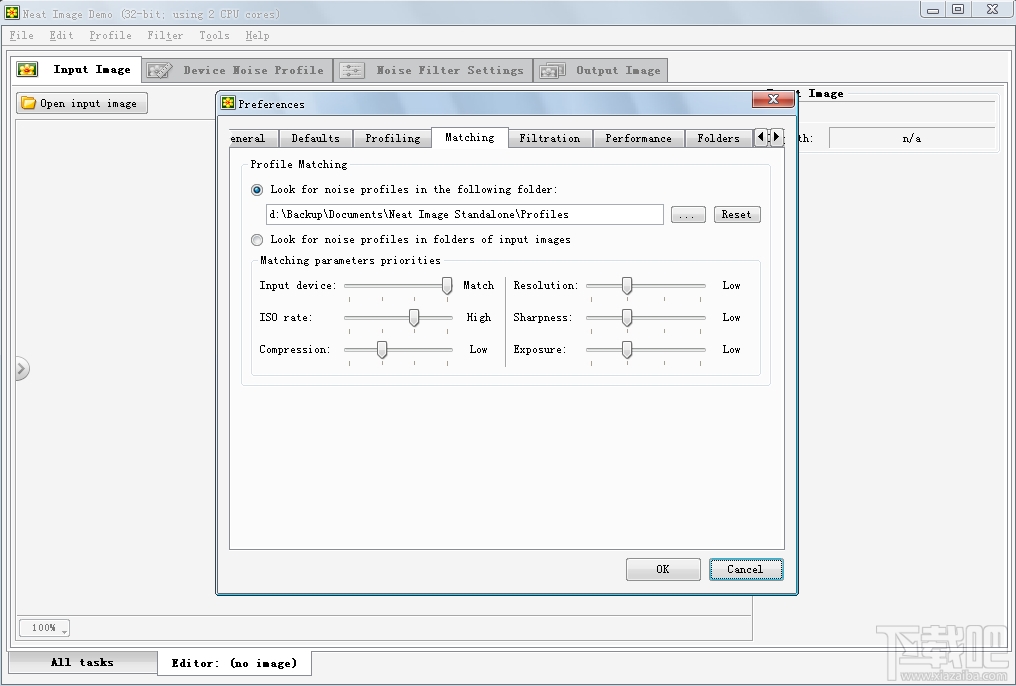Click the Exposure priority slider
Viewport: 1016px width, 686px height.
click(646, 350)
